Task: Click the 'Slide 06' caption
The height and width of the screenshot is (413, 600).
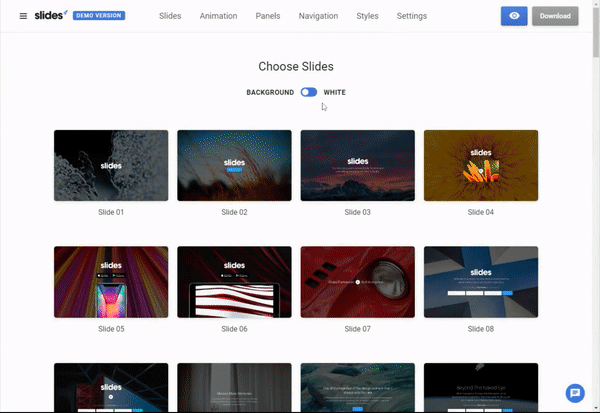Action: [234, 329]
